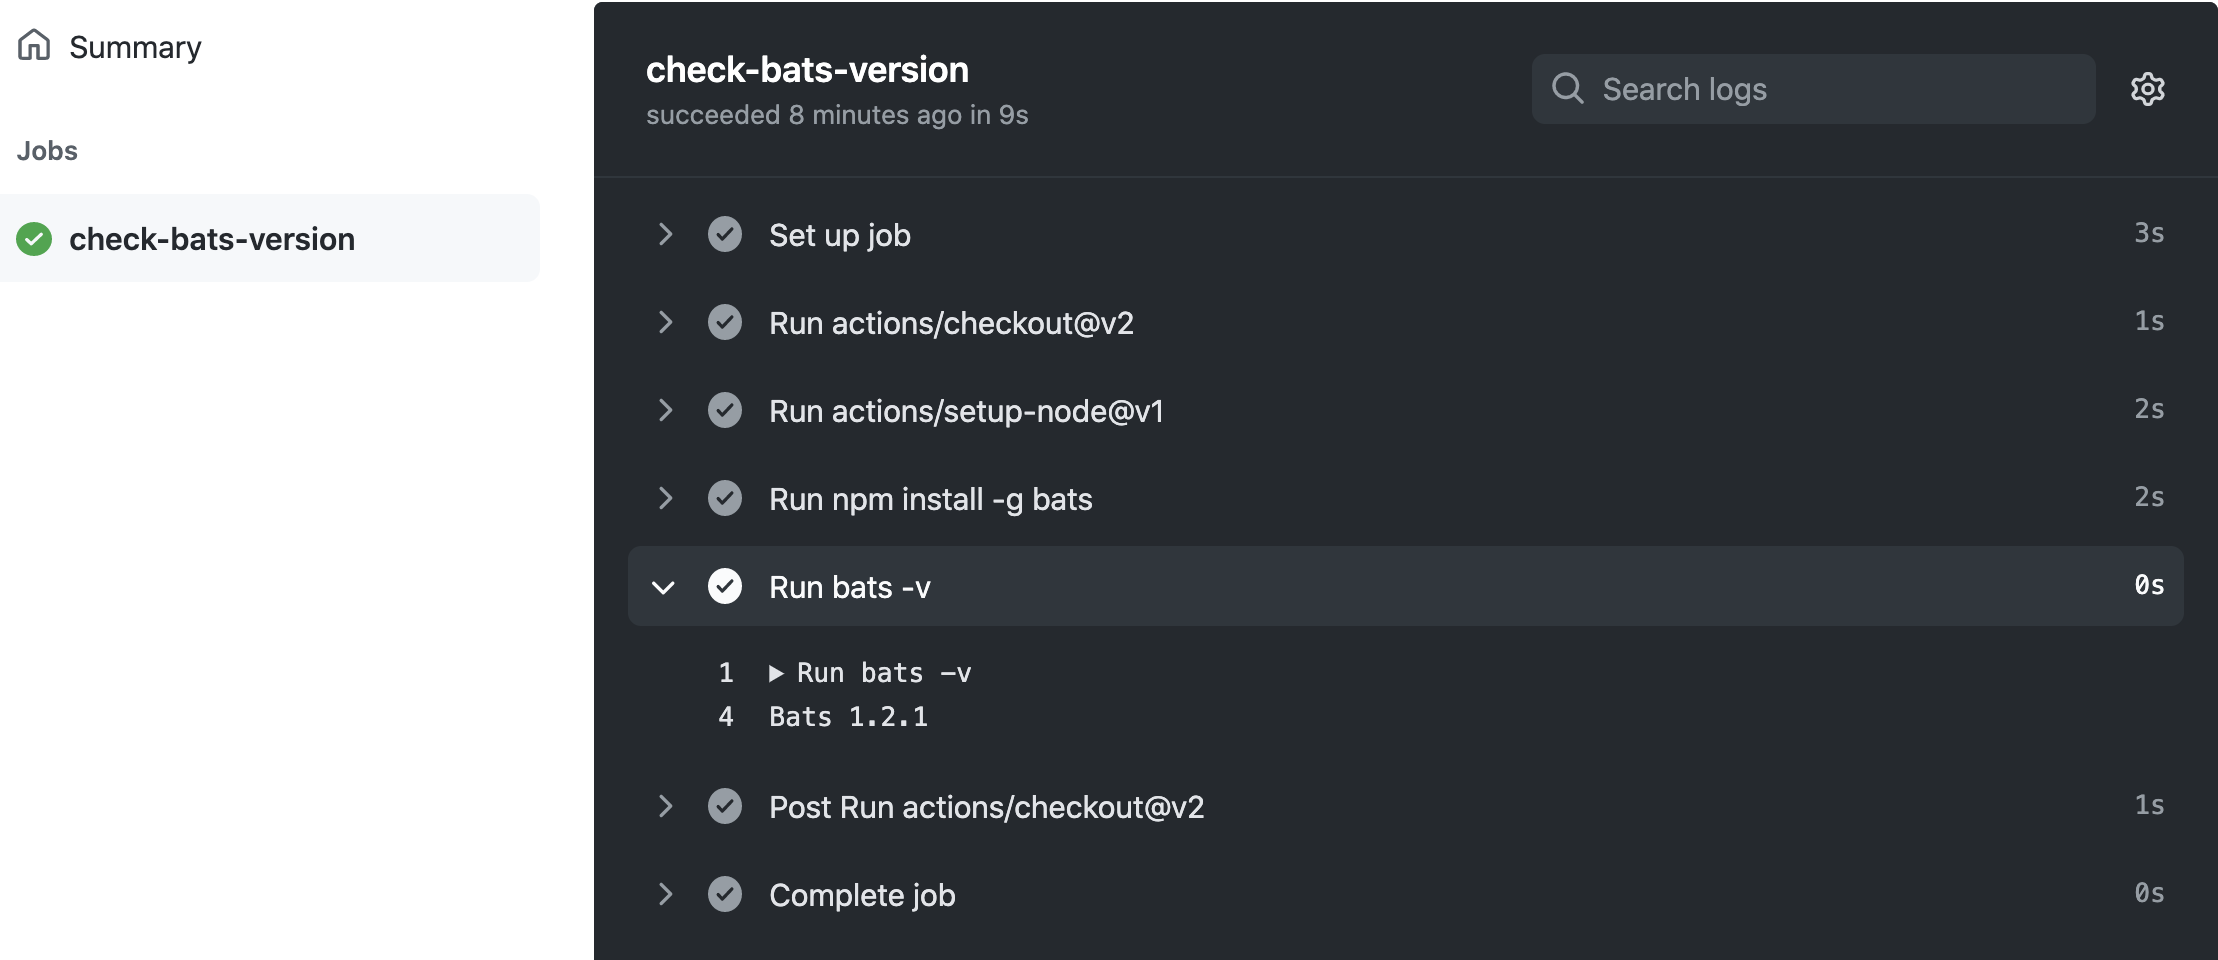Expand the Complete job step

(665, 894)
